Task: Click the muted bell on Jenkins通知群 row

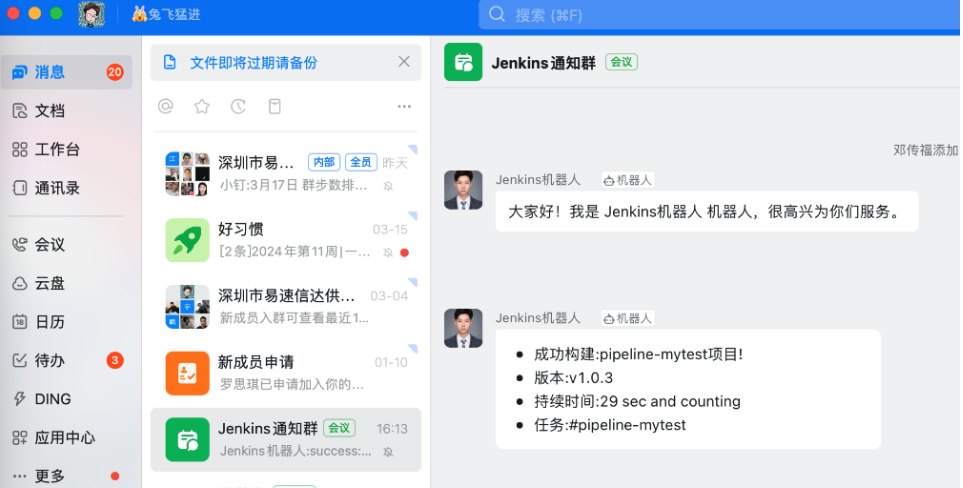Action: coord(388,452)
